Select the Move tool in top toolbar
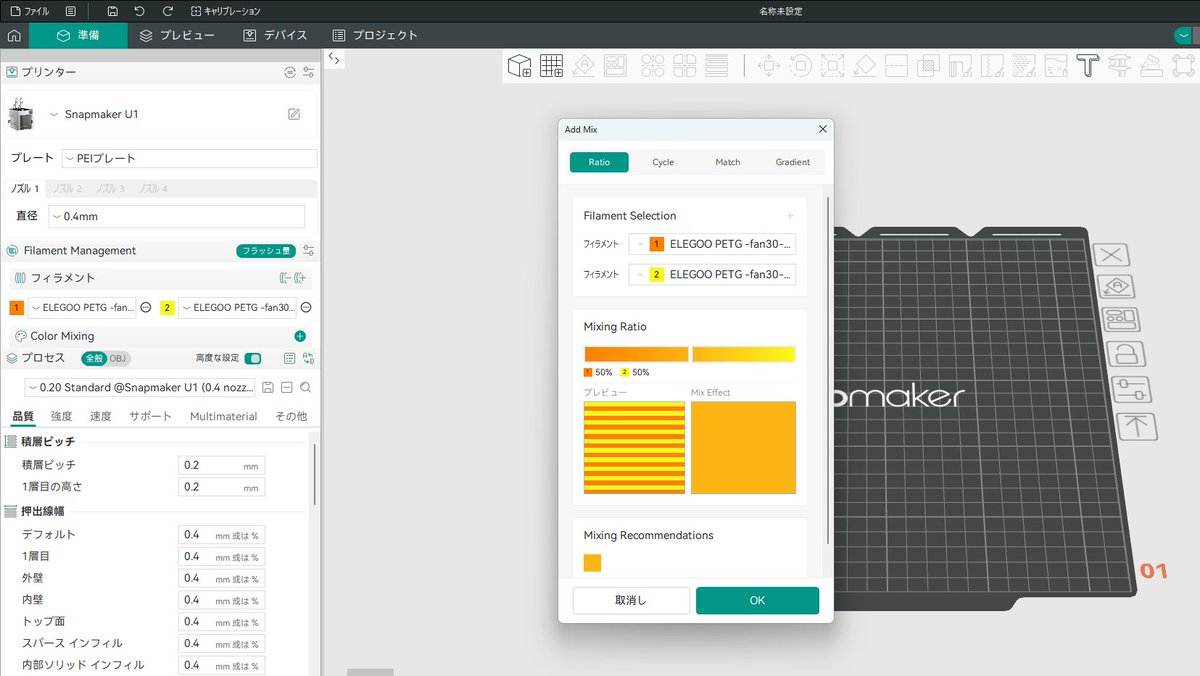This screenshot has width=1200, height=676. point(769,66)
